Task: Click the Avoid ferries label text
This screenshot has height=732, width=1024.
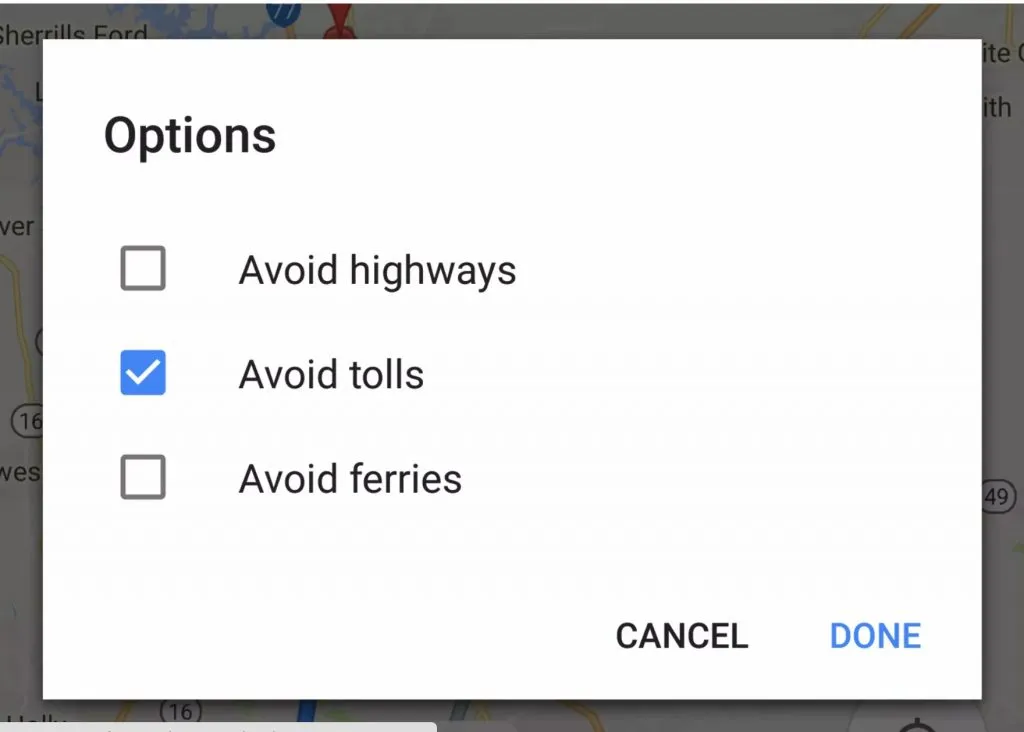Action: (x=350, y=478)
